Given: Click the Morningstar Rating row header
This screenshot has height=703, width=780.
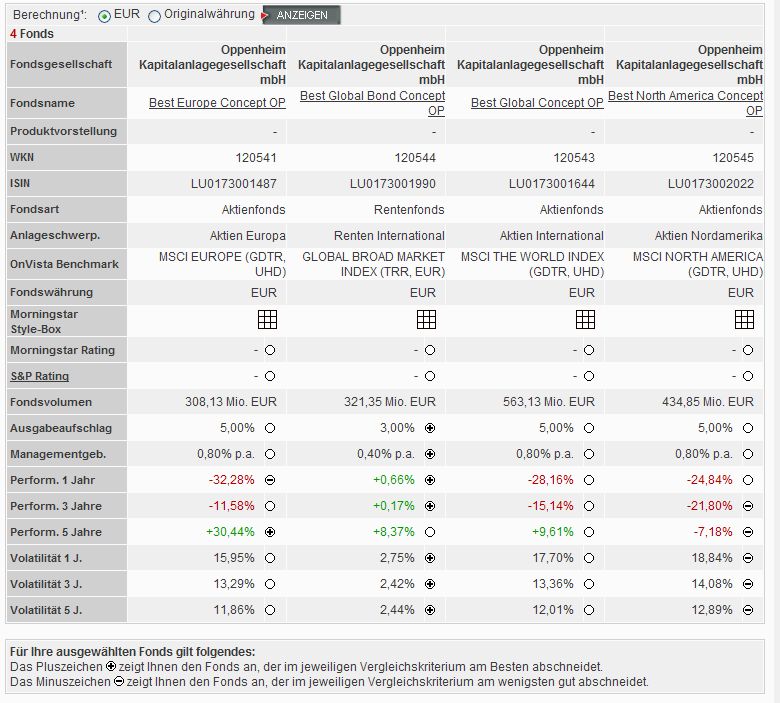Looking at the screenshot, I should pyautogui.click(x=67, y=350).
